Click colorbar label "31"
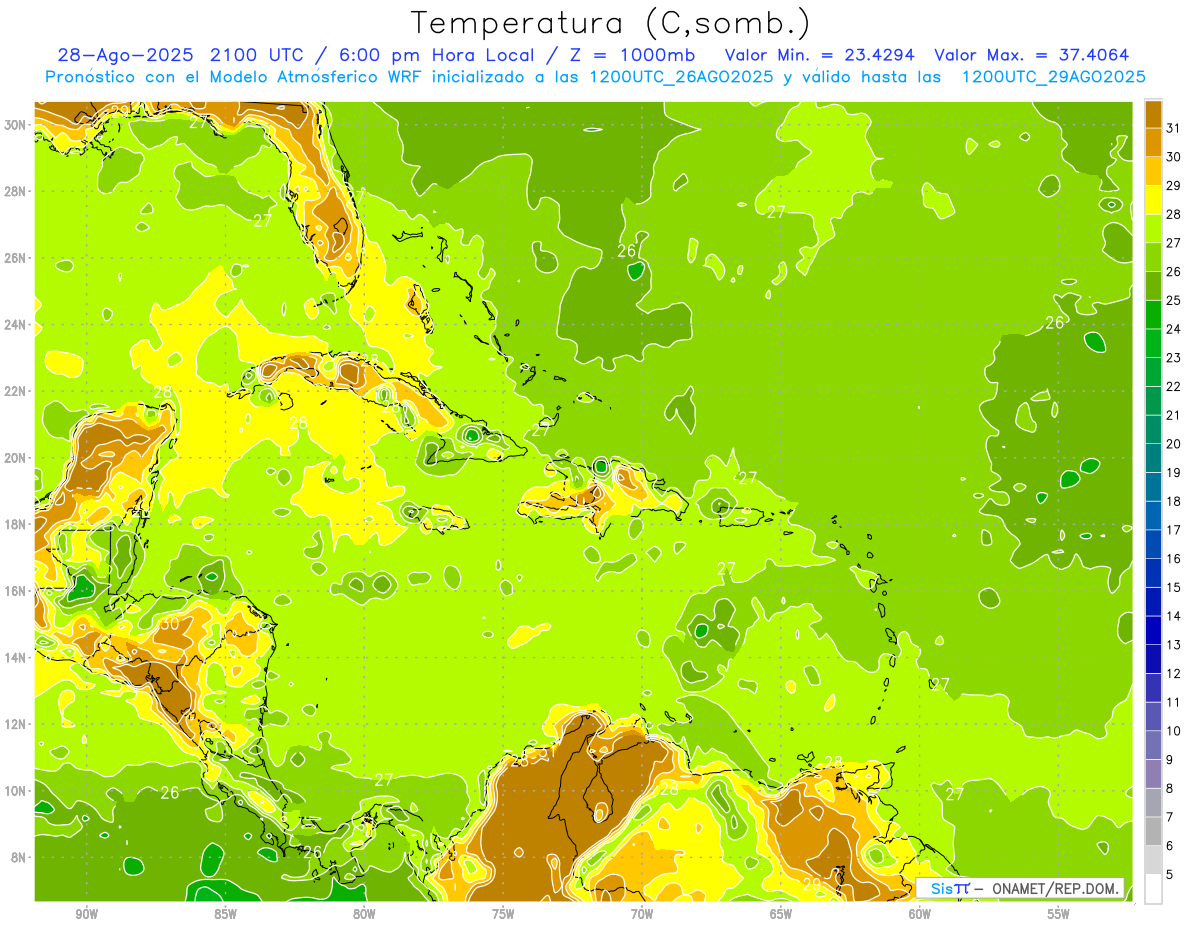 [x=1174, y=128]
